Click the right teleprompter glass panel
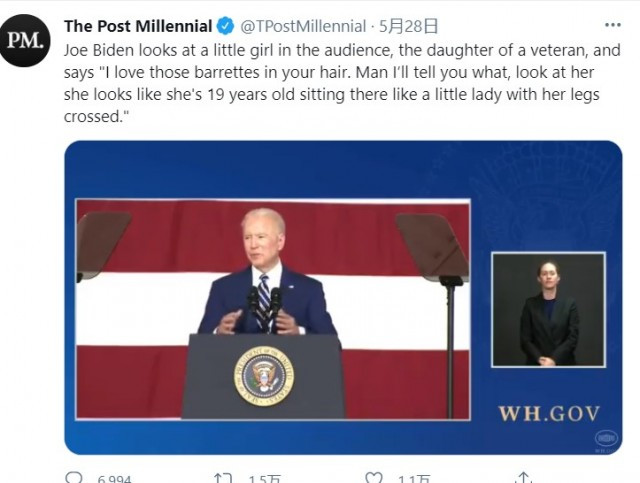The height and width of the screenshot is (483, 640). tap(432, 246)
